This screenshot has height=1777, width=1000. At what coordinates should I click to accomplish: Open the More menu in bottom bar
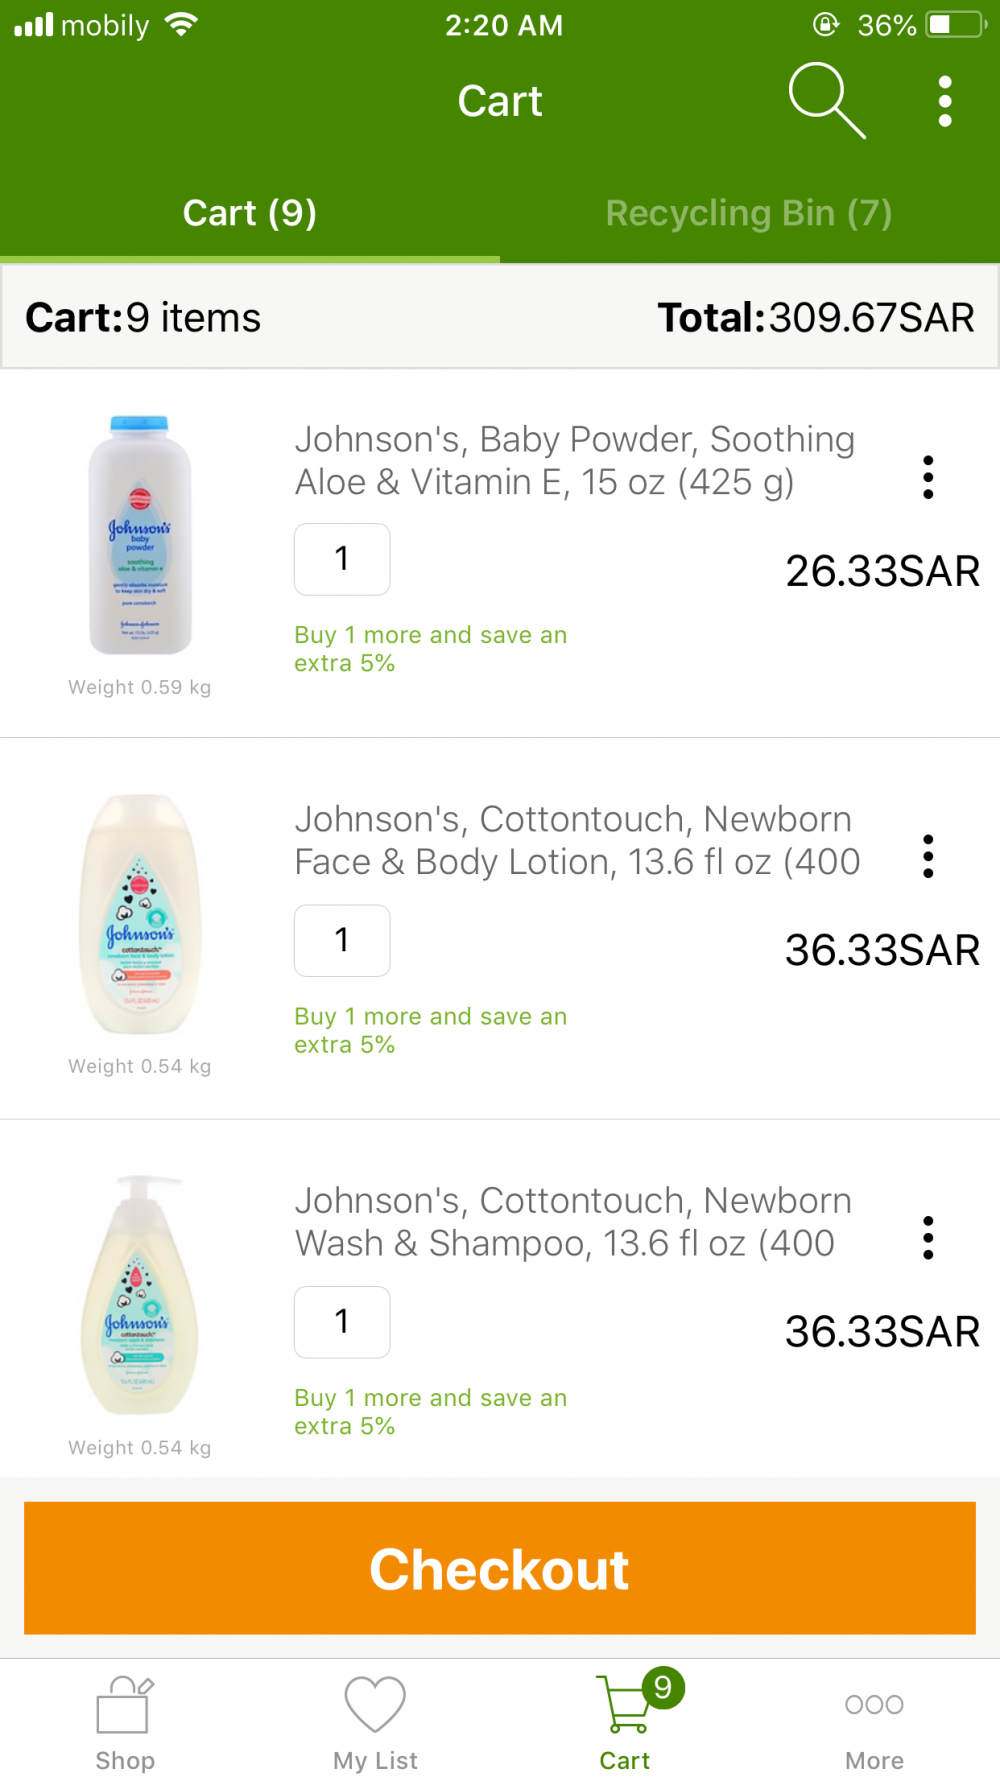coord(874,1722)
